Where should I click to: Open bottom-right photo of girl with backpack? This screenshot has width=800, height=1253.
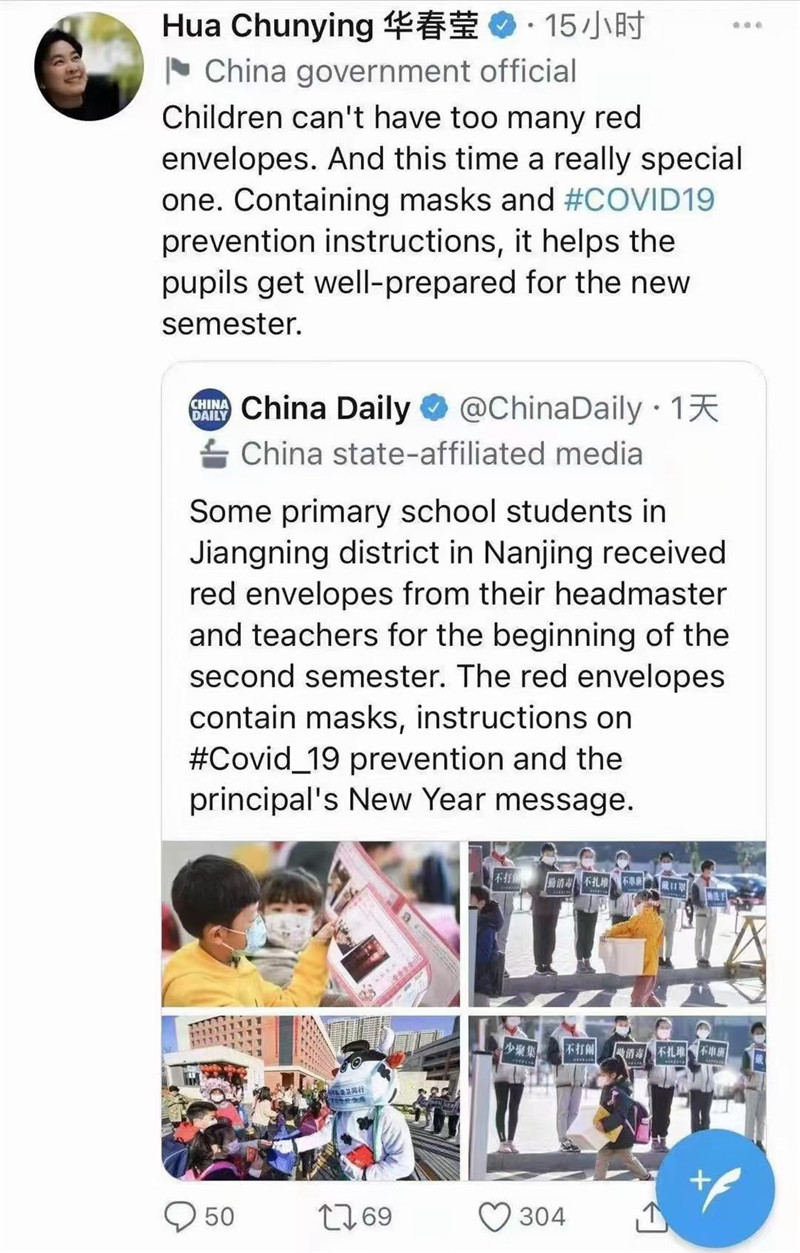point(617,1097)
